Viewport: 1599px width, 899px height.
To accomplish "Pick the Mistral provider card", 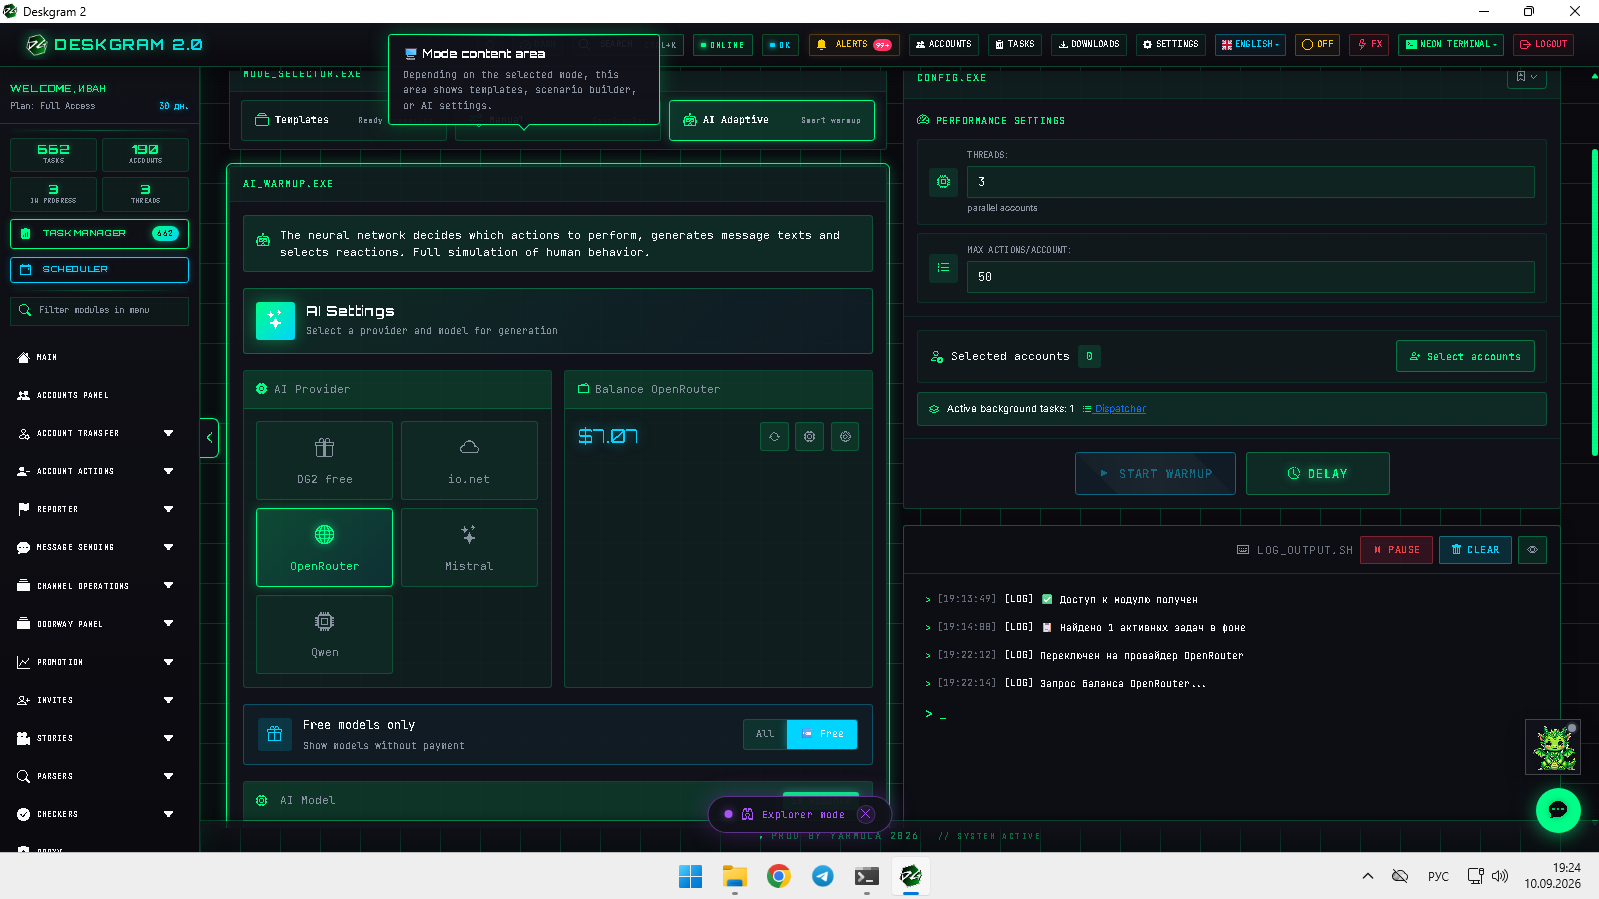I will tap(469, 547).
